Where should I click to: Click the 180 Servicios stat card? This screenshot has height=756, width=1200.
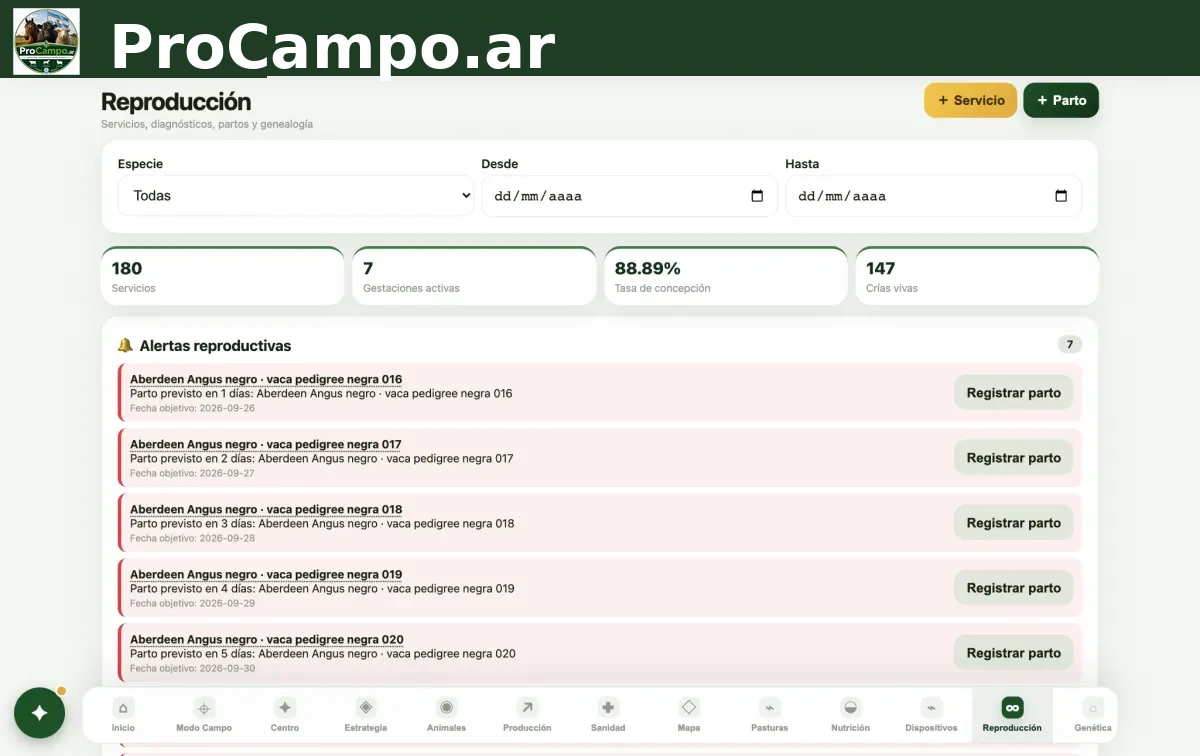tap(222, 276)
